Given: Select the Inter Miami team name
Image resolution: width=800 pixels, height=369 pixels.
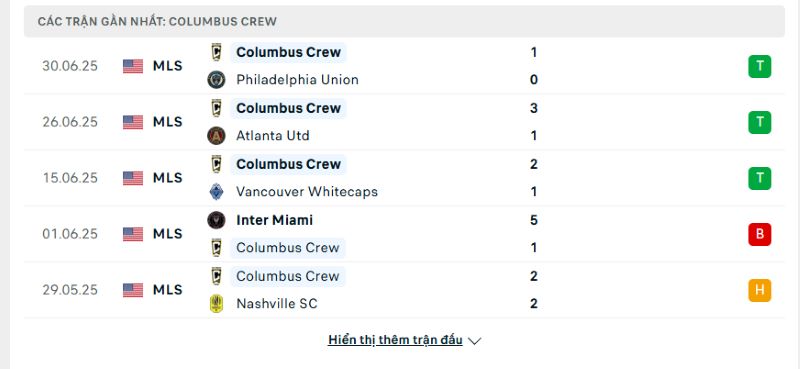Looking at the screenshot, I should (x=274, y=220).
